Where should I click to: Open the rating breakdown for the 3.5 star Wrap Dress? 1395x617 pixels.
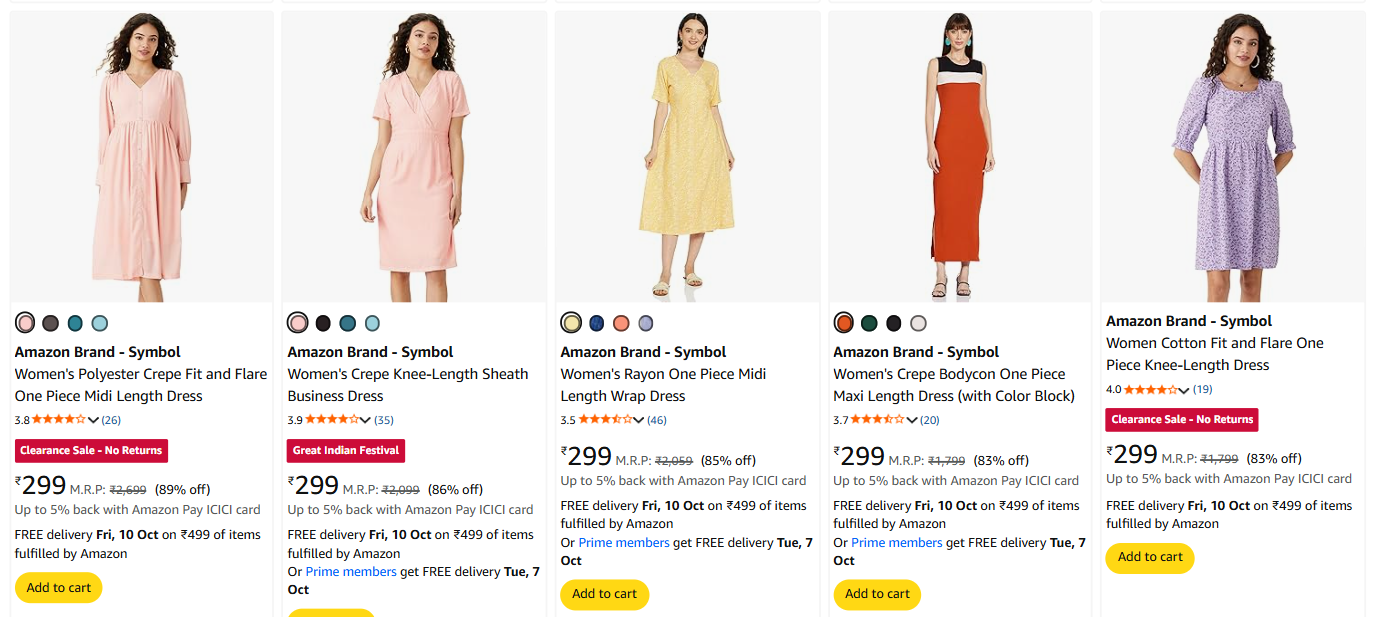tap(640, 420)
